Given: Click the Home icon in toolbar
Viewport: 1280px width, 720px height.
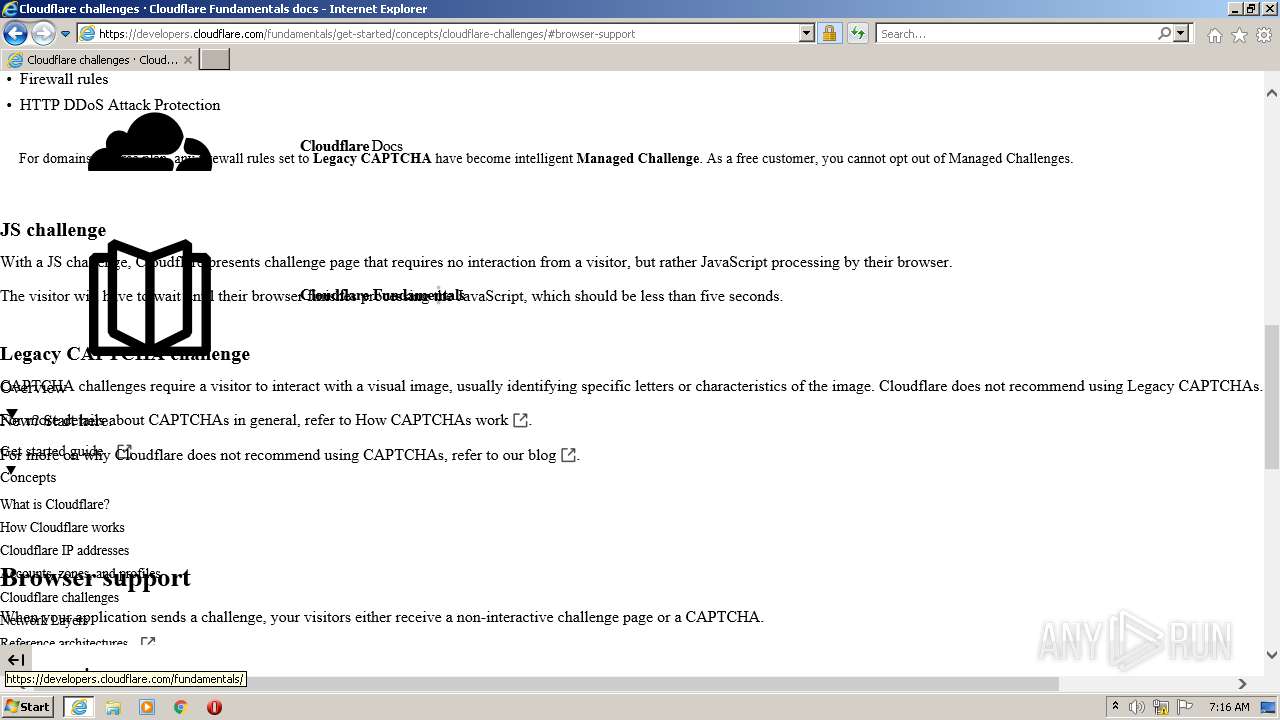Looking at the screenshot, I should 1214,35.
